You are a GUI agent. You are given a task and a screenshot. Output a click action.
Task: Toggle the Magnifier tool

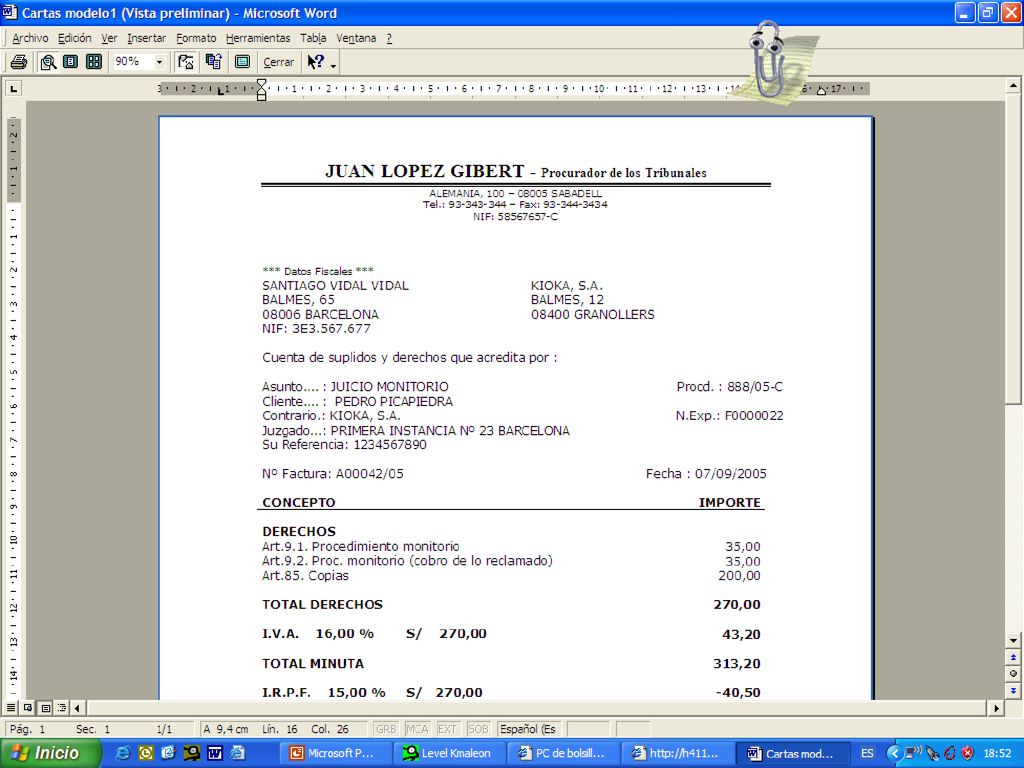48,62
